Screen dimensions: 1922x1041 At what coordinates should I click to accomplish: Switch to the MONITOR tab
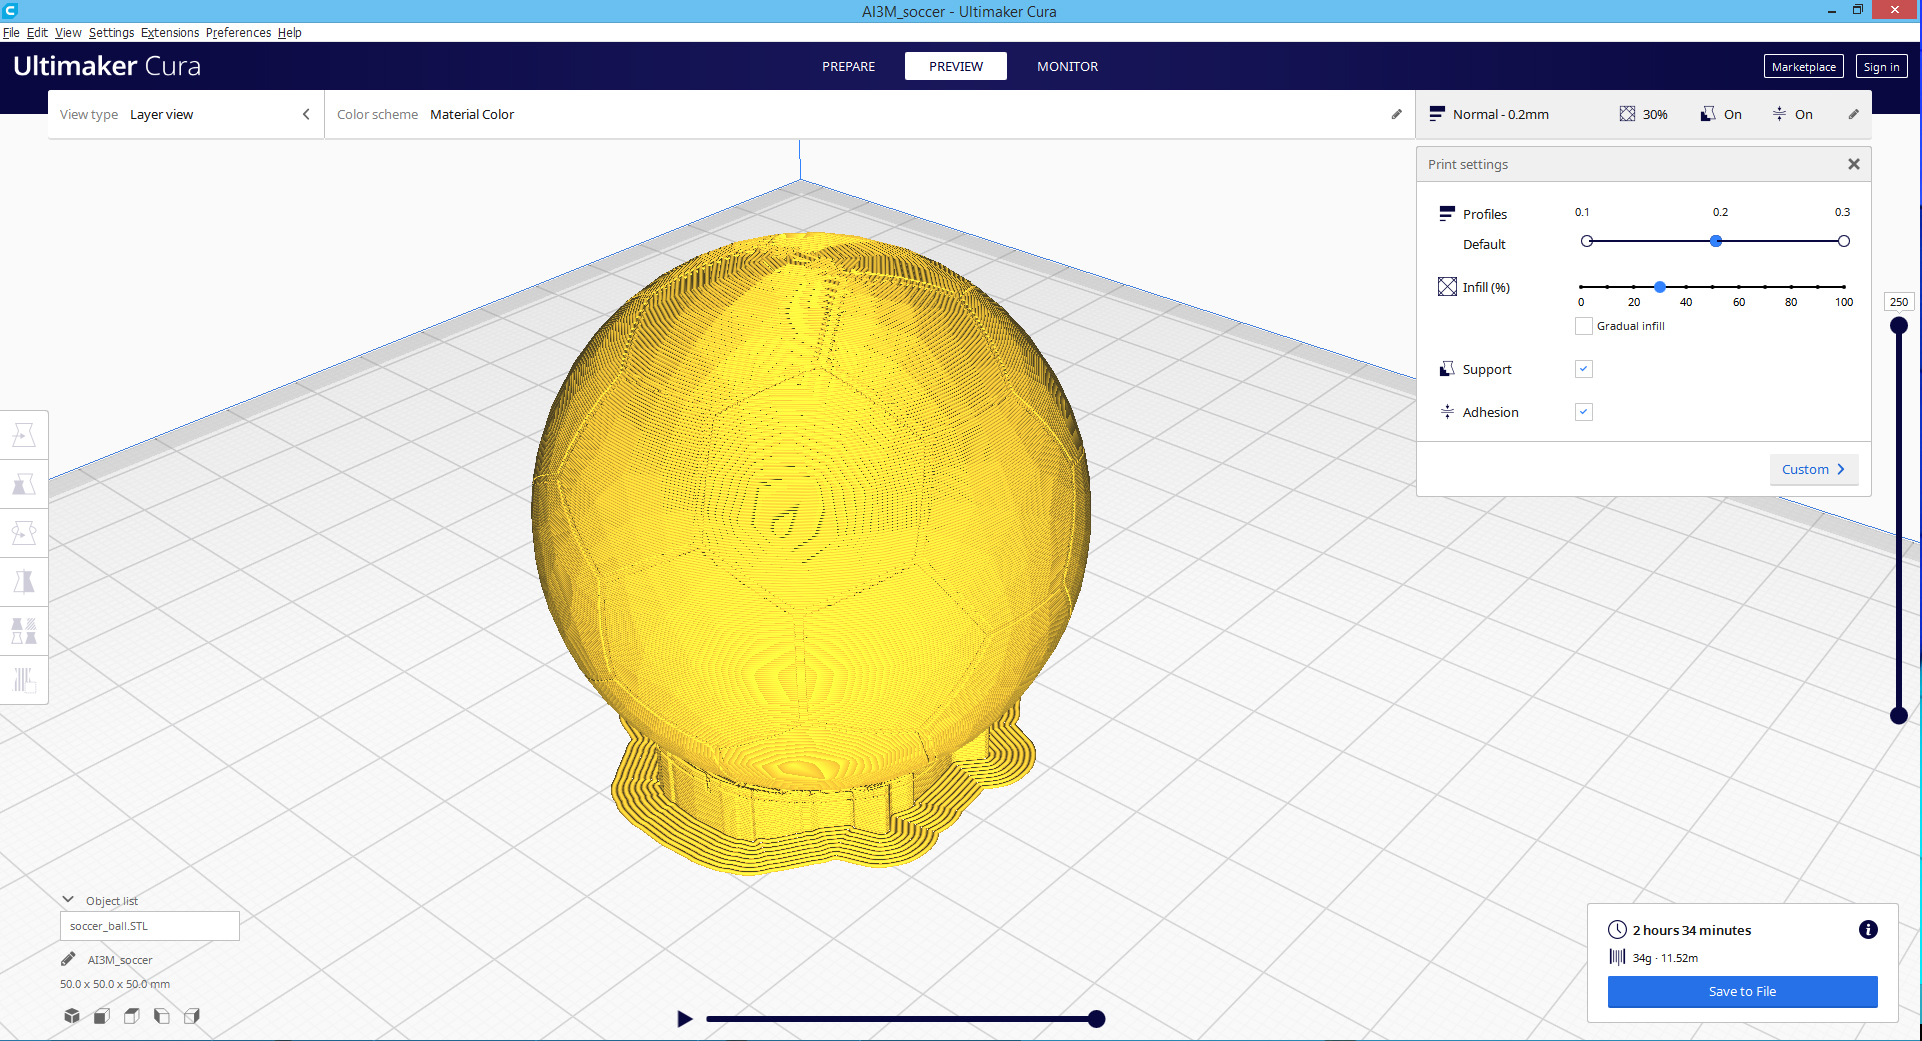(x=1067, y=66)
